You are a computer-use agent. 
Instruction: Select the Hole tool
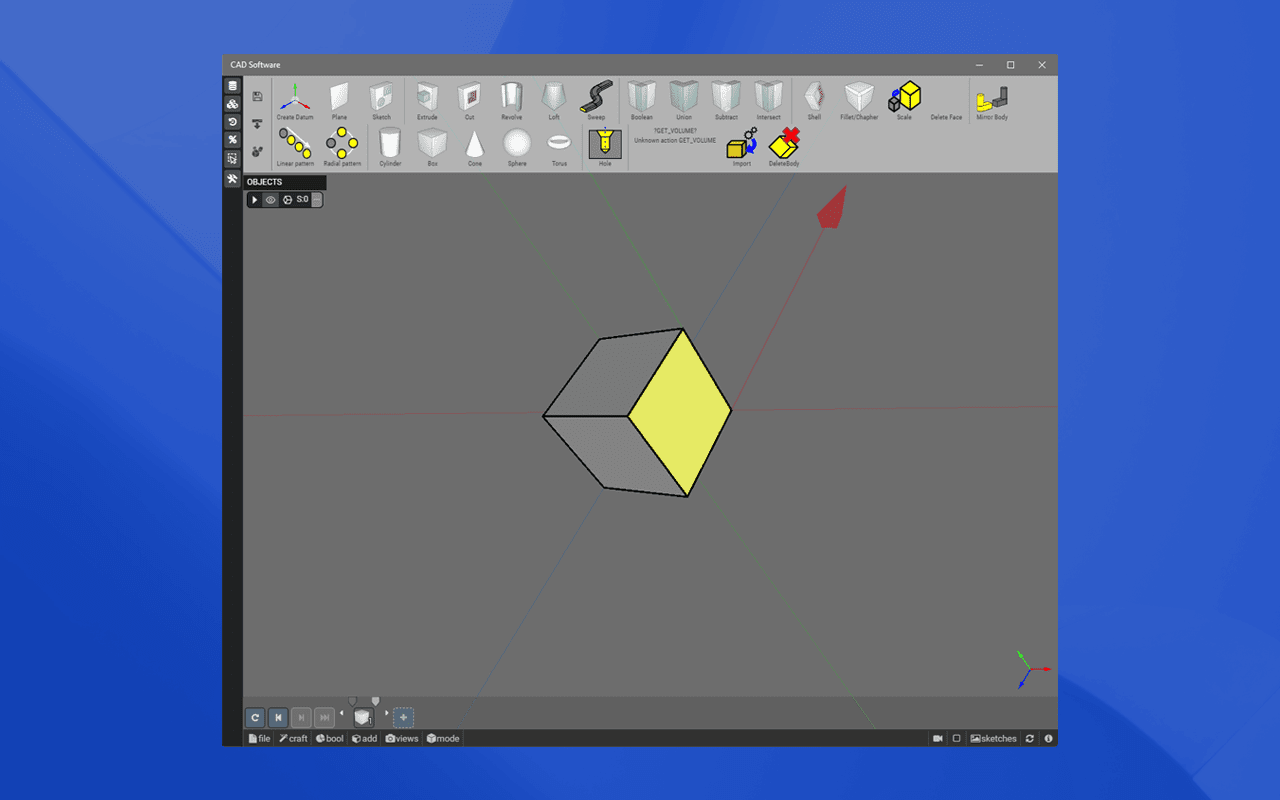point(605,147)
